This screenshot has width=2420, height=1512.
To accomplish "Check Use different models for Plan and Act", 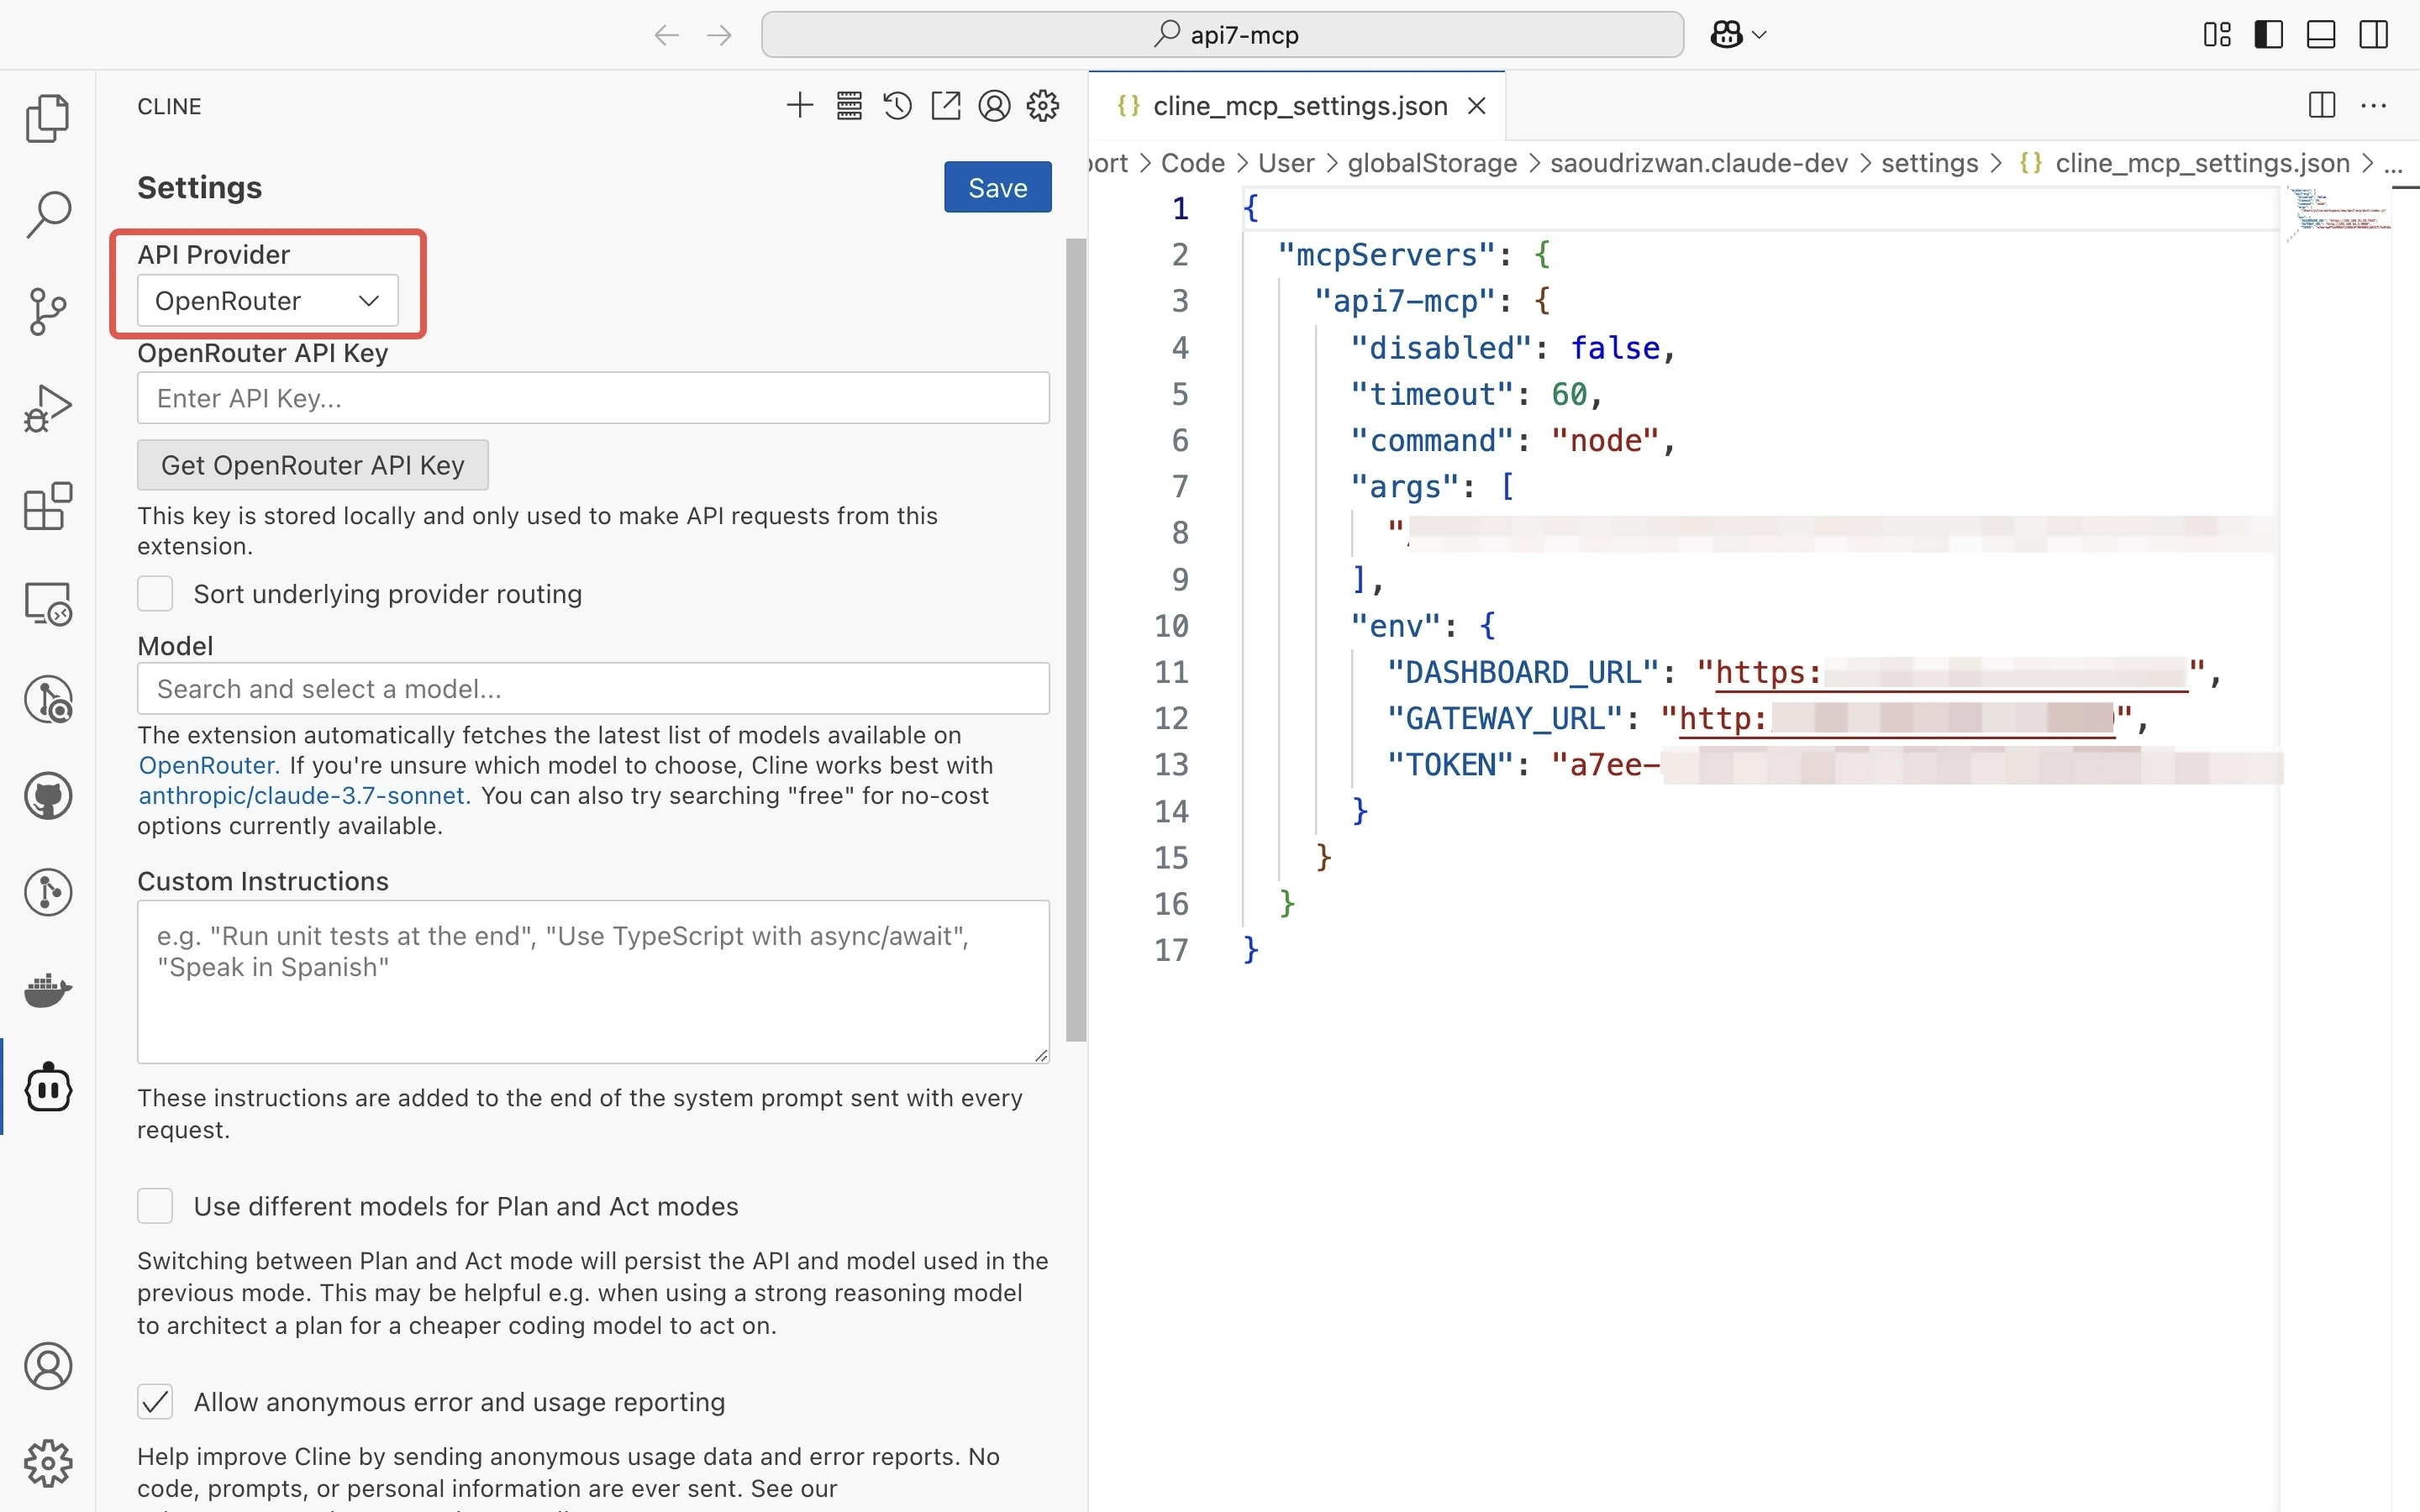I will [x=155, y=1206].
